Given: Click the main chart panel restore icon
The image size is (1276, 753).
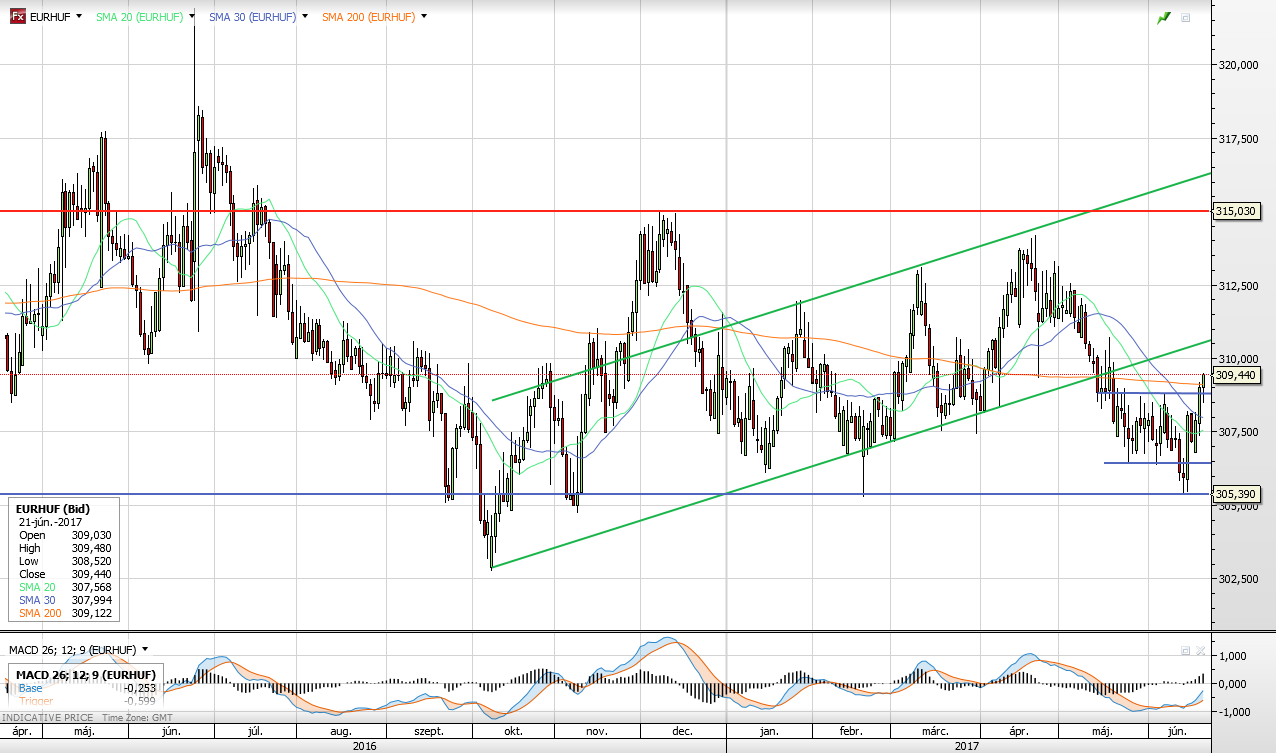Looking at the screenshot, I should pos(1186,18).
